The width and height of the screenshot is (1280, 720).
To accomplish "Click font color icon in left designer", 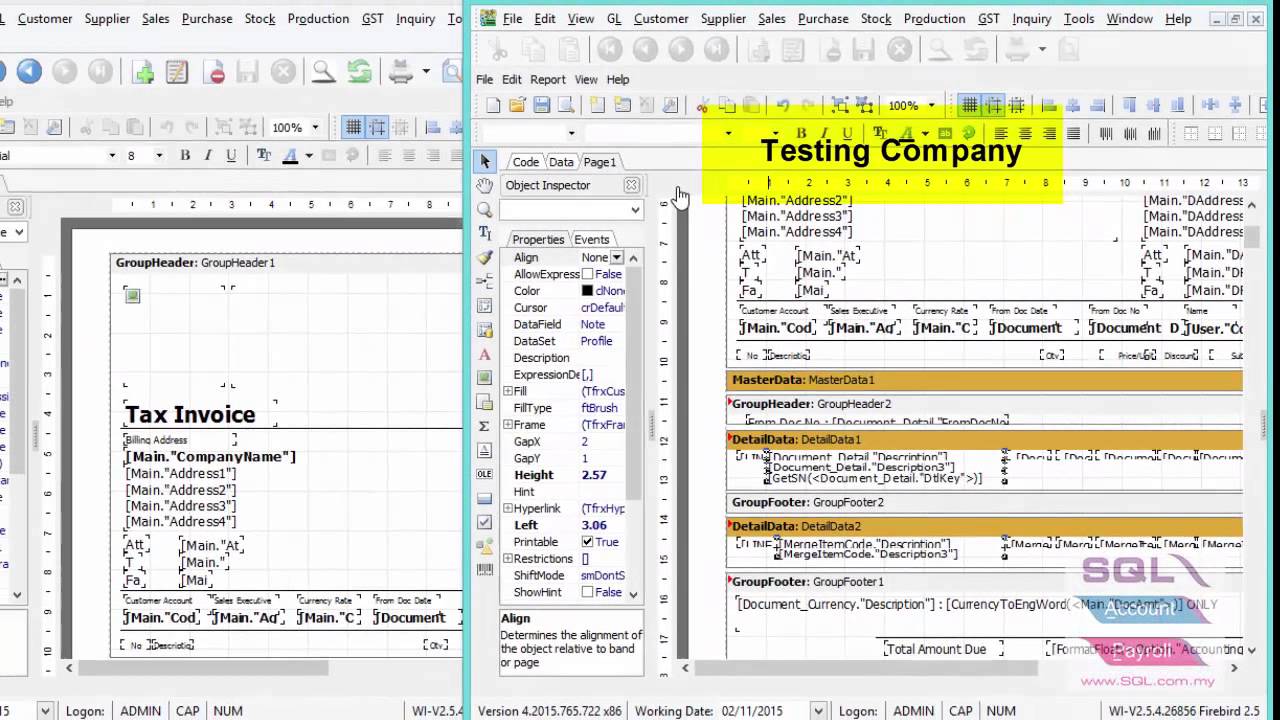I will pyautogui.click(x=290, y=155).
